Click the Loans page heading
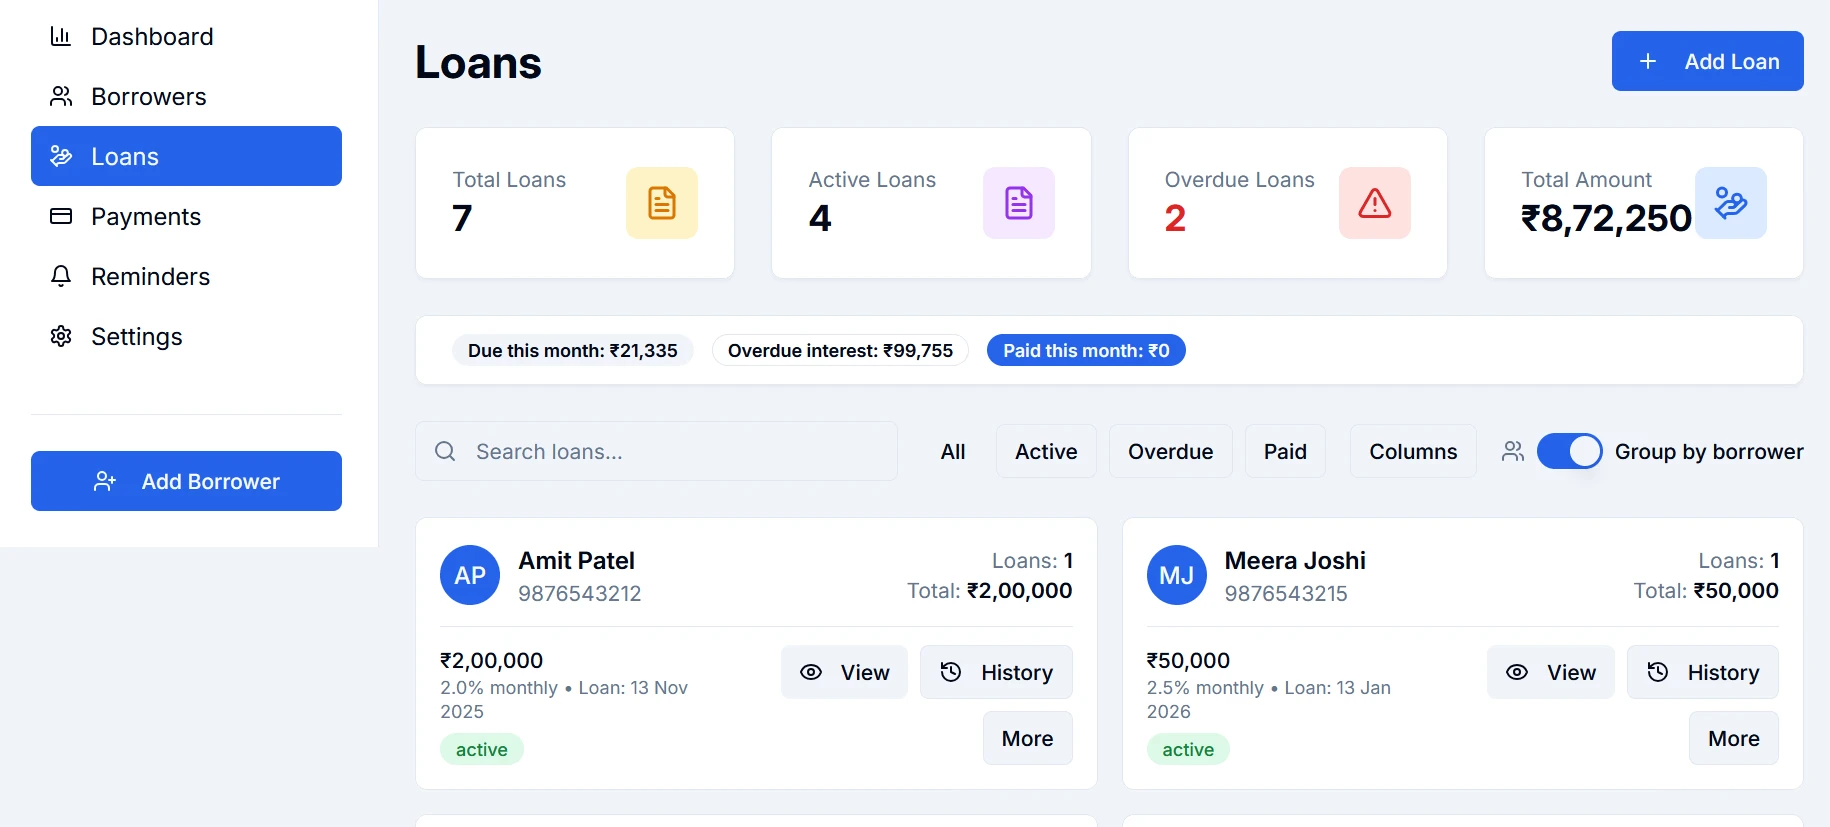The image size is (1830, 827). click(478, 62)
